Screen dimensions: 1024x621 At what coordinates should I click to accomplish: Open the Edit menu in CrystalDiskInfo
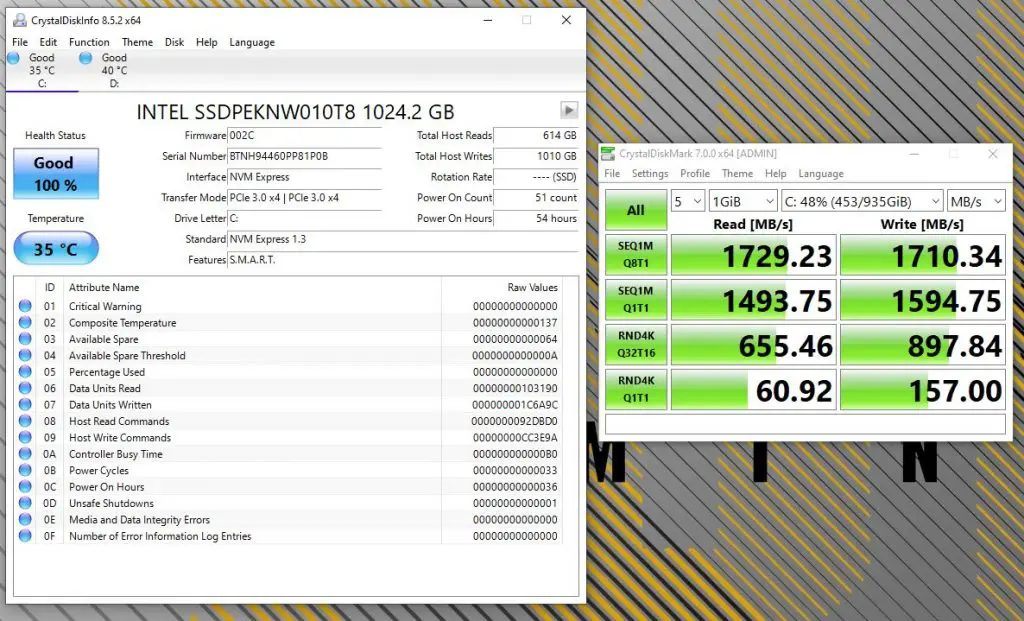coord(48,42)
